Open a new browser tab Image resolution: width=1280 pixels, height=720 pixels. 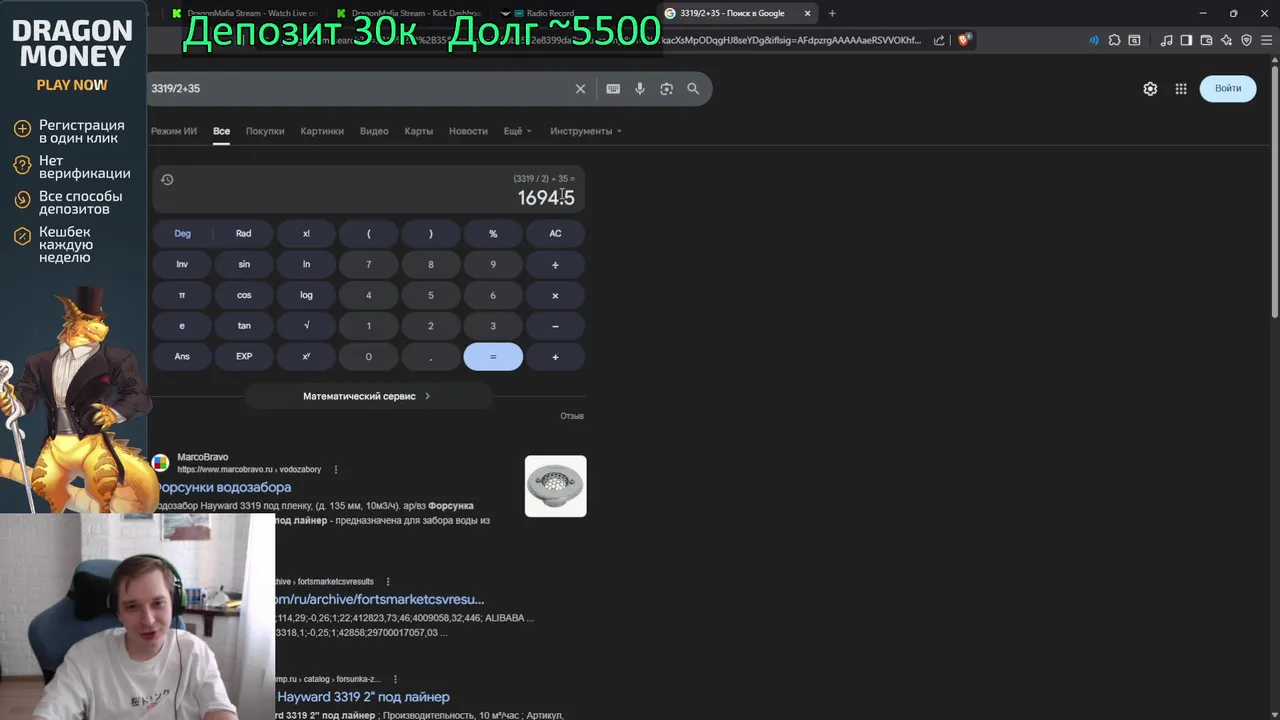tap(832, 13)
